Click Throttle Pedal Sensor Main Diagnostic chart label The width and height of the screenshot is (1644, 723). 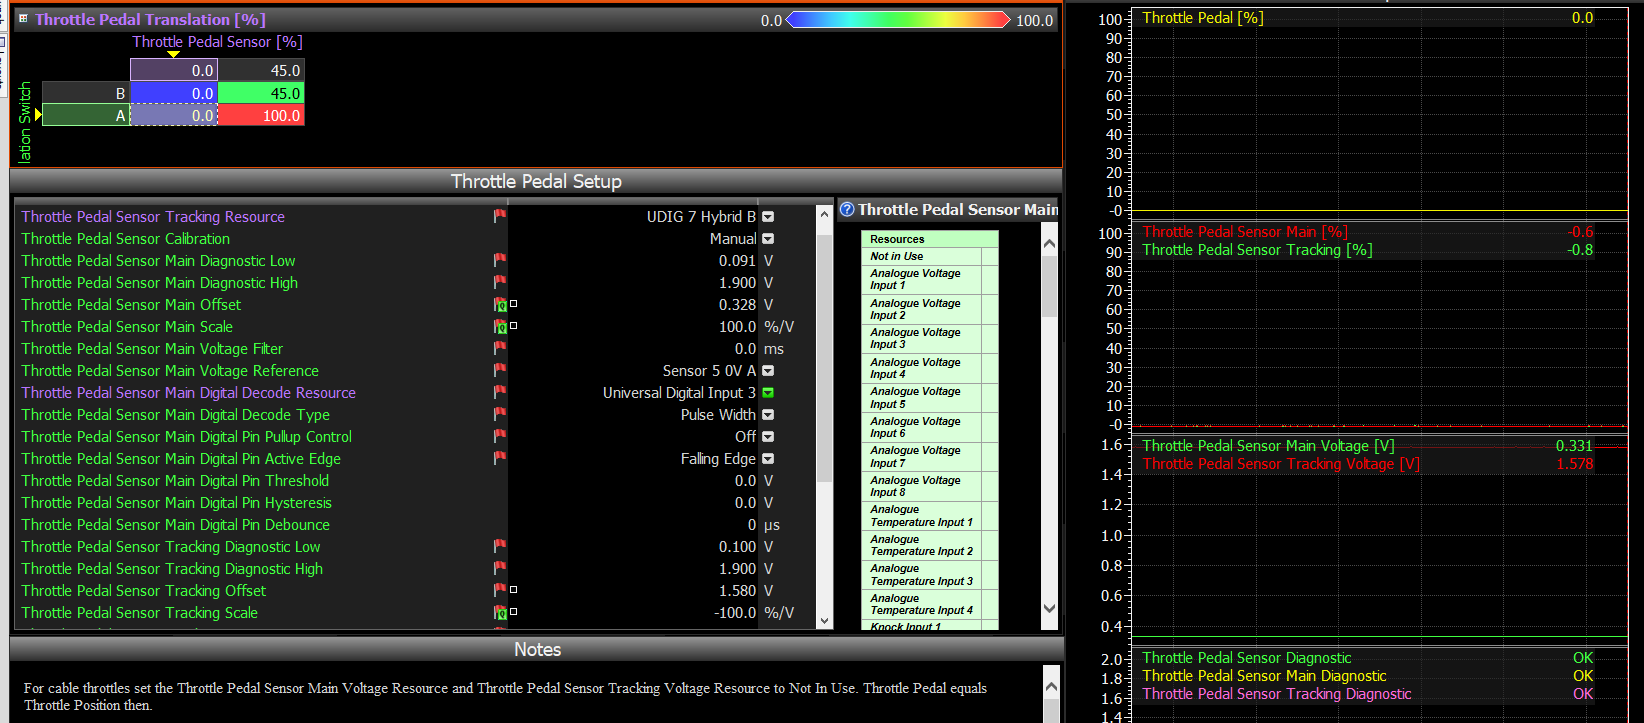tap(1264, 676)
